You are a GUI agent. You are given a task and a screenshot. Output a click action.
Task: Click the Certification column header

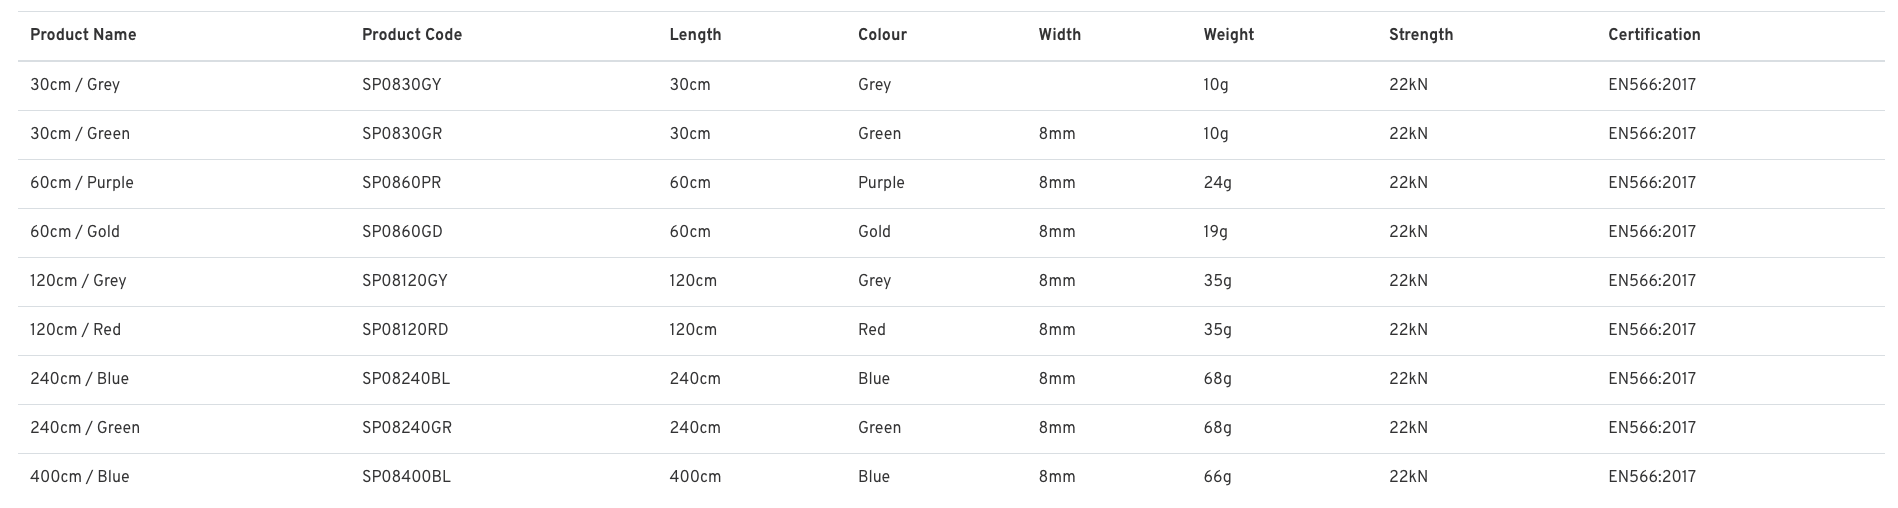(1654, 35)
